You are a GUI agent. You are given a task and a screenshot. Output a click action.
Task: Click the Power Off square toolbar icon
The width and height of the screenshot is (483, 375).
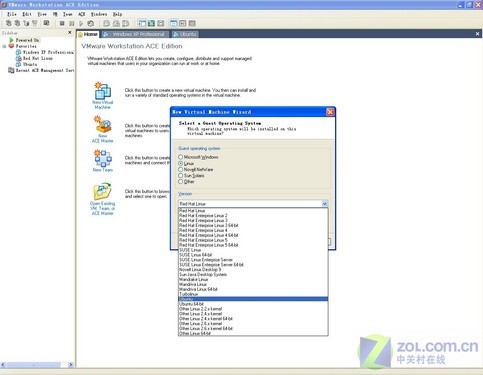62,23
